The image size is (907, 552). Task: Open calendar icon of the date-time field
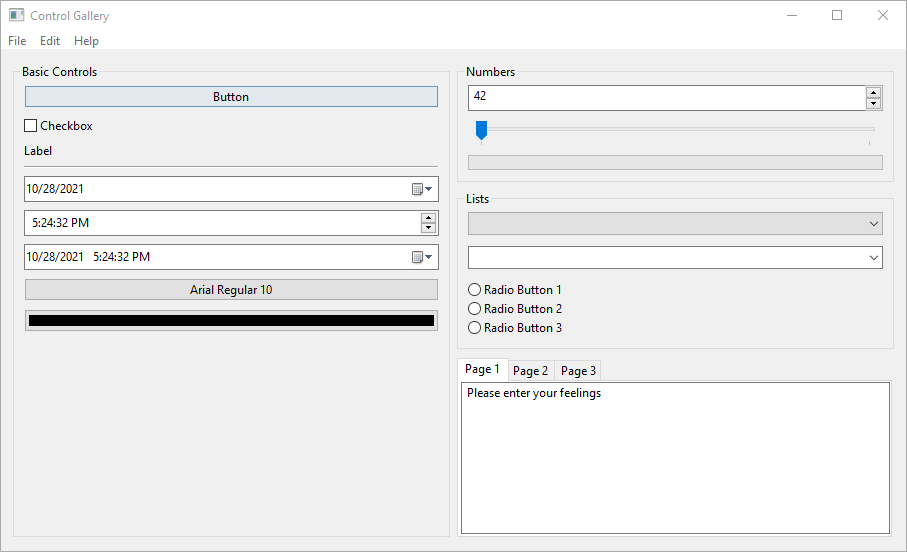422,257
